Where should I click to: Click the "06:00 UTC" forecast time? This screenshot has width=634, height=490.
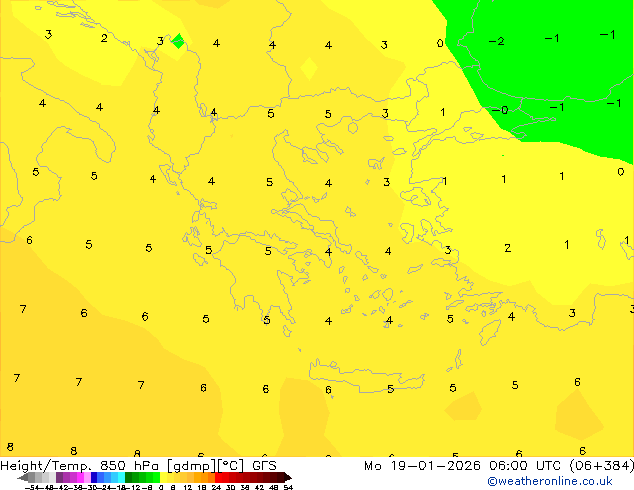click(516, 466)
